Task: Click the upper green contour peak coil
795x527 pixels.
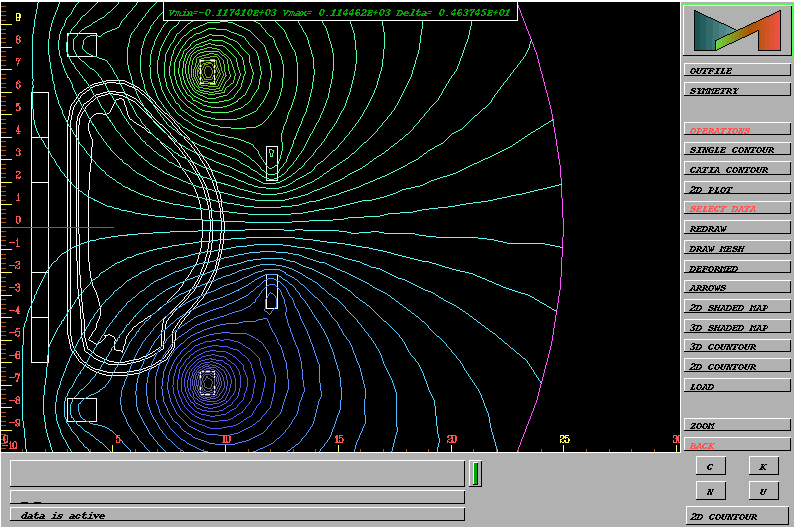Action: click(x=207, y=72)
